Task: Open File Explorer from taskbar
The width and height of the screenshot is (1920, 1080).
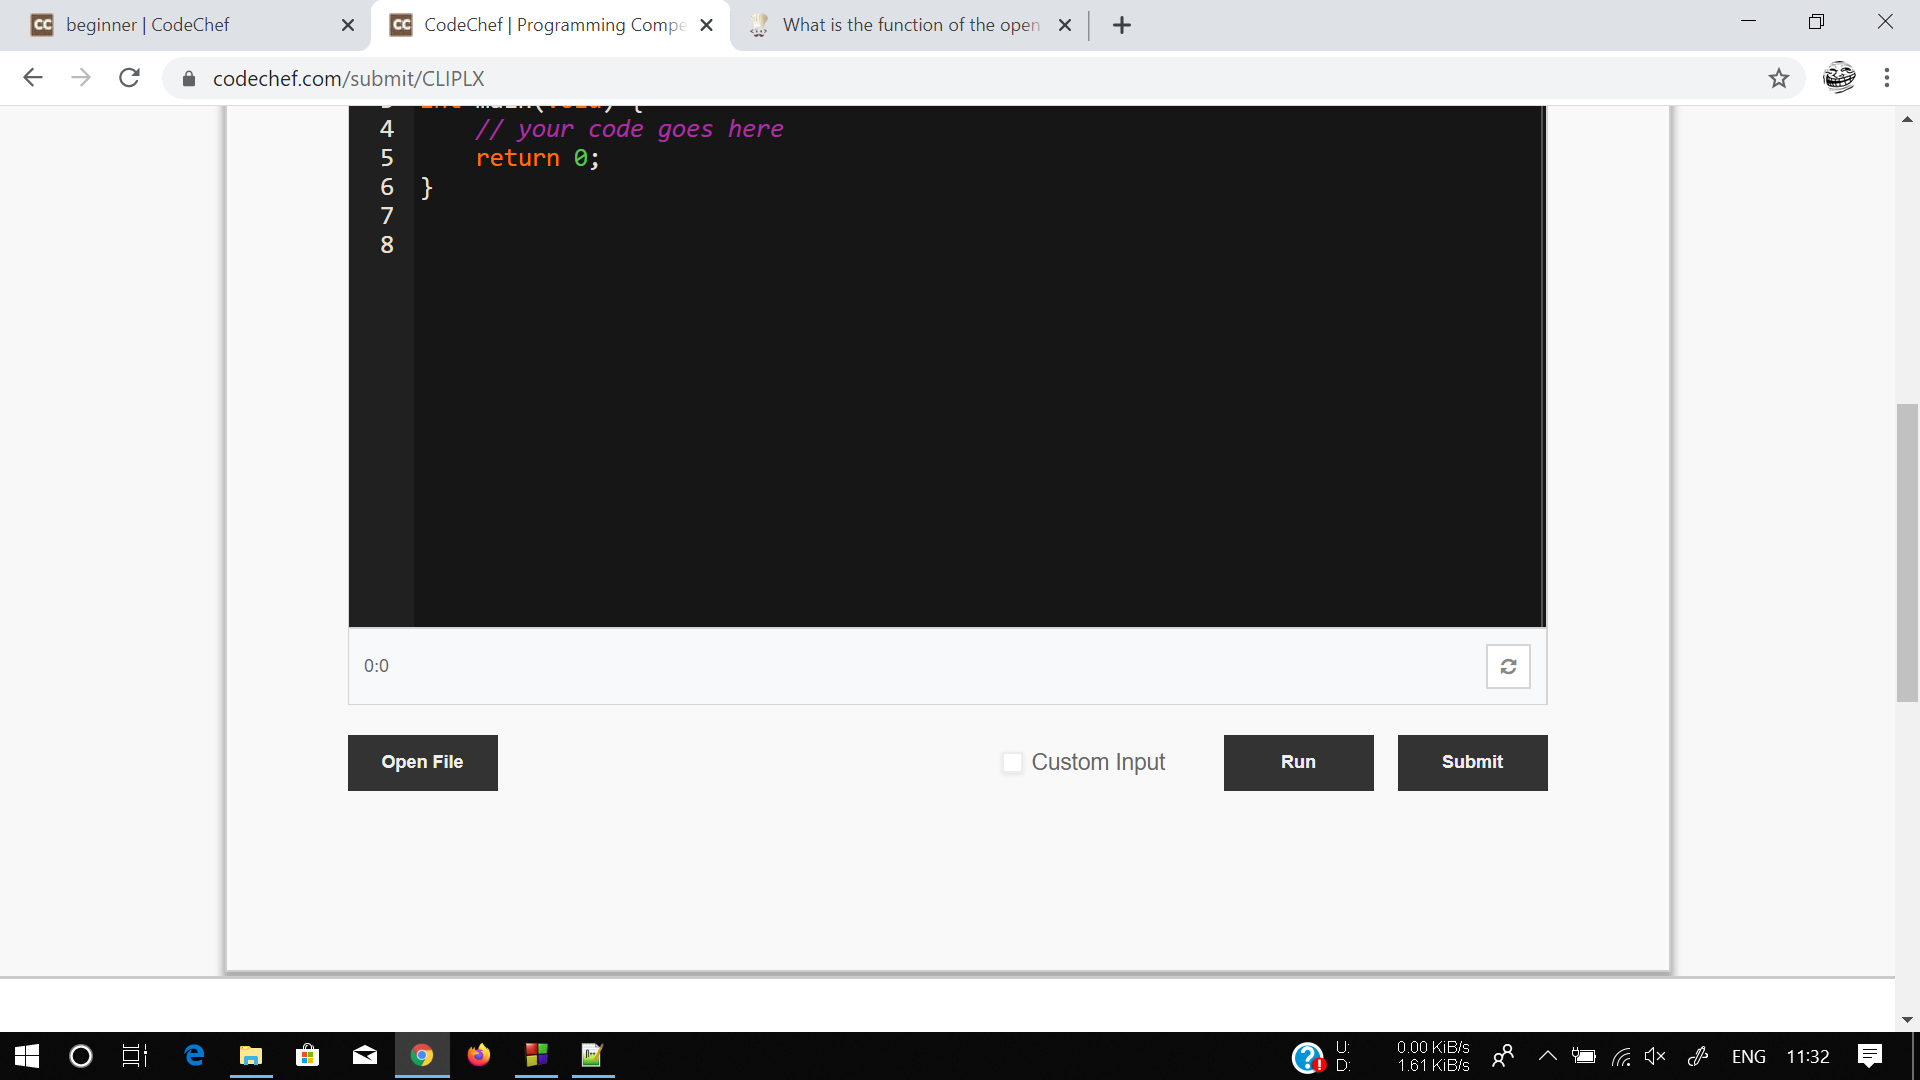Action: 251,1056
